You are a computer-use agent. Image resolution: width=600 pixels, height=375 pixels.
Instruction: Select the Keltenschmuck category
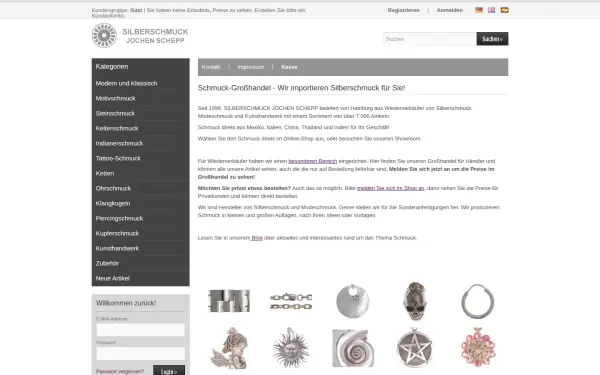[117, 128]
